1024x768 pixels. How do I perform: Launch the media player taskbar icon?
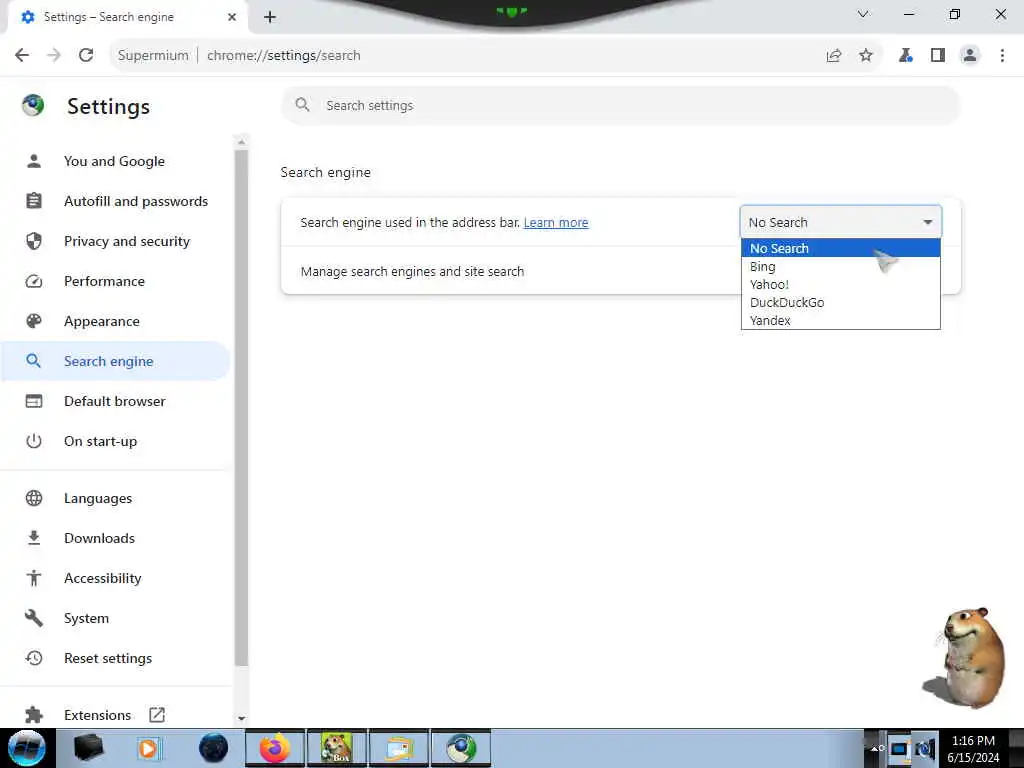tap(149, 748)
